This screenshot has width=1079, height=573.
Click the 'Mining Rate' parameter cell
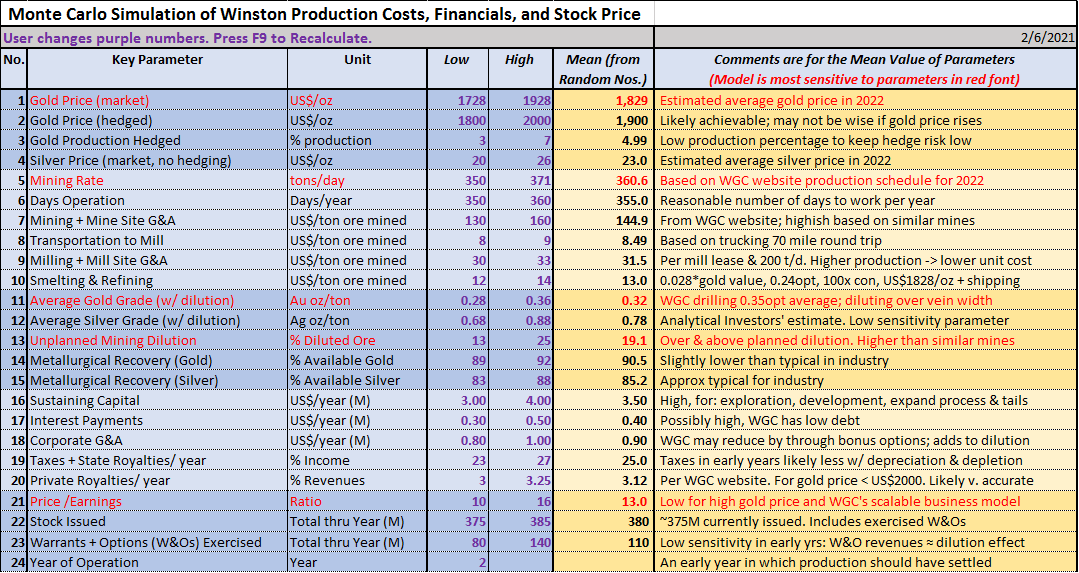tap(157, 180)
